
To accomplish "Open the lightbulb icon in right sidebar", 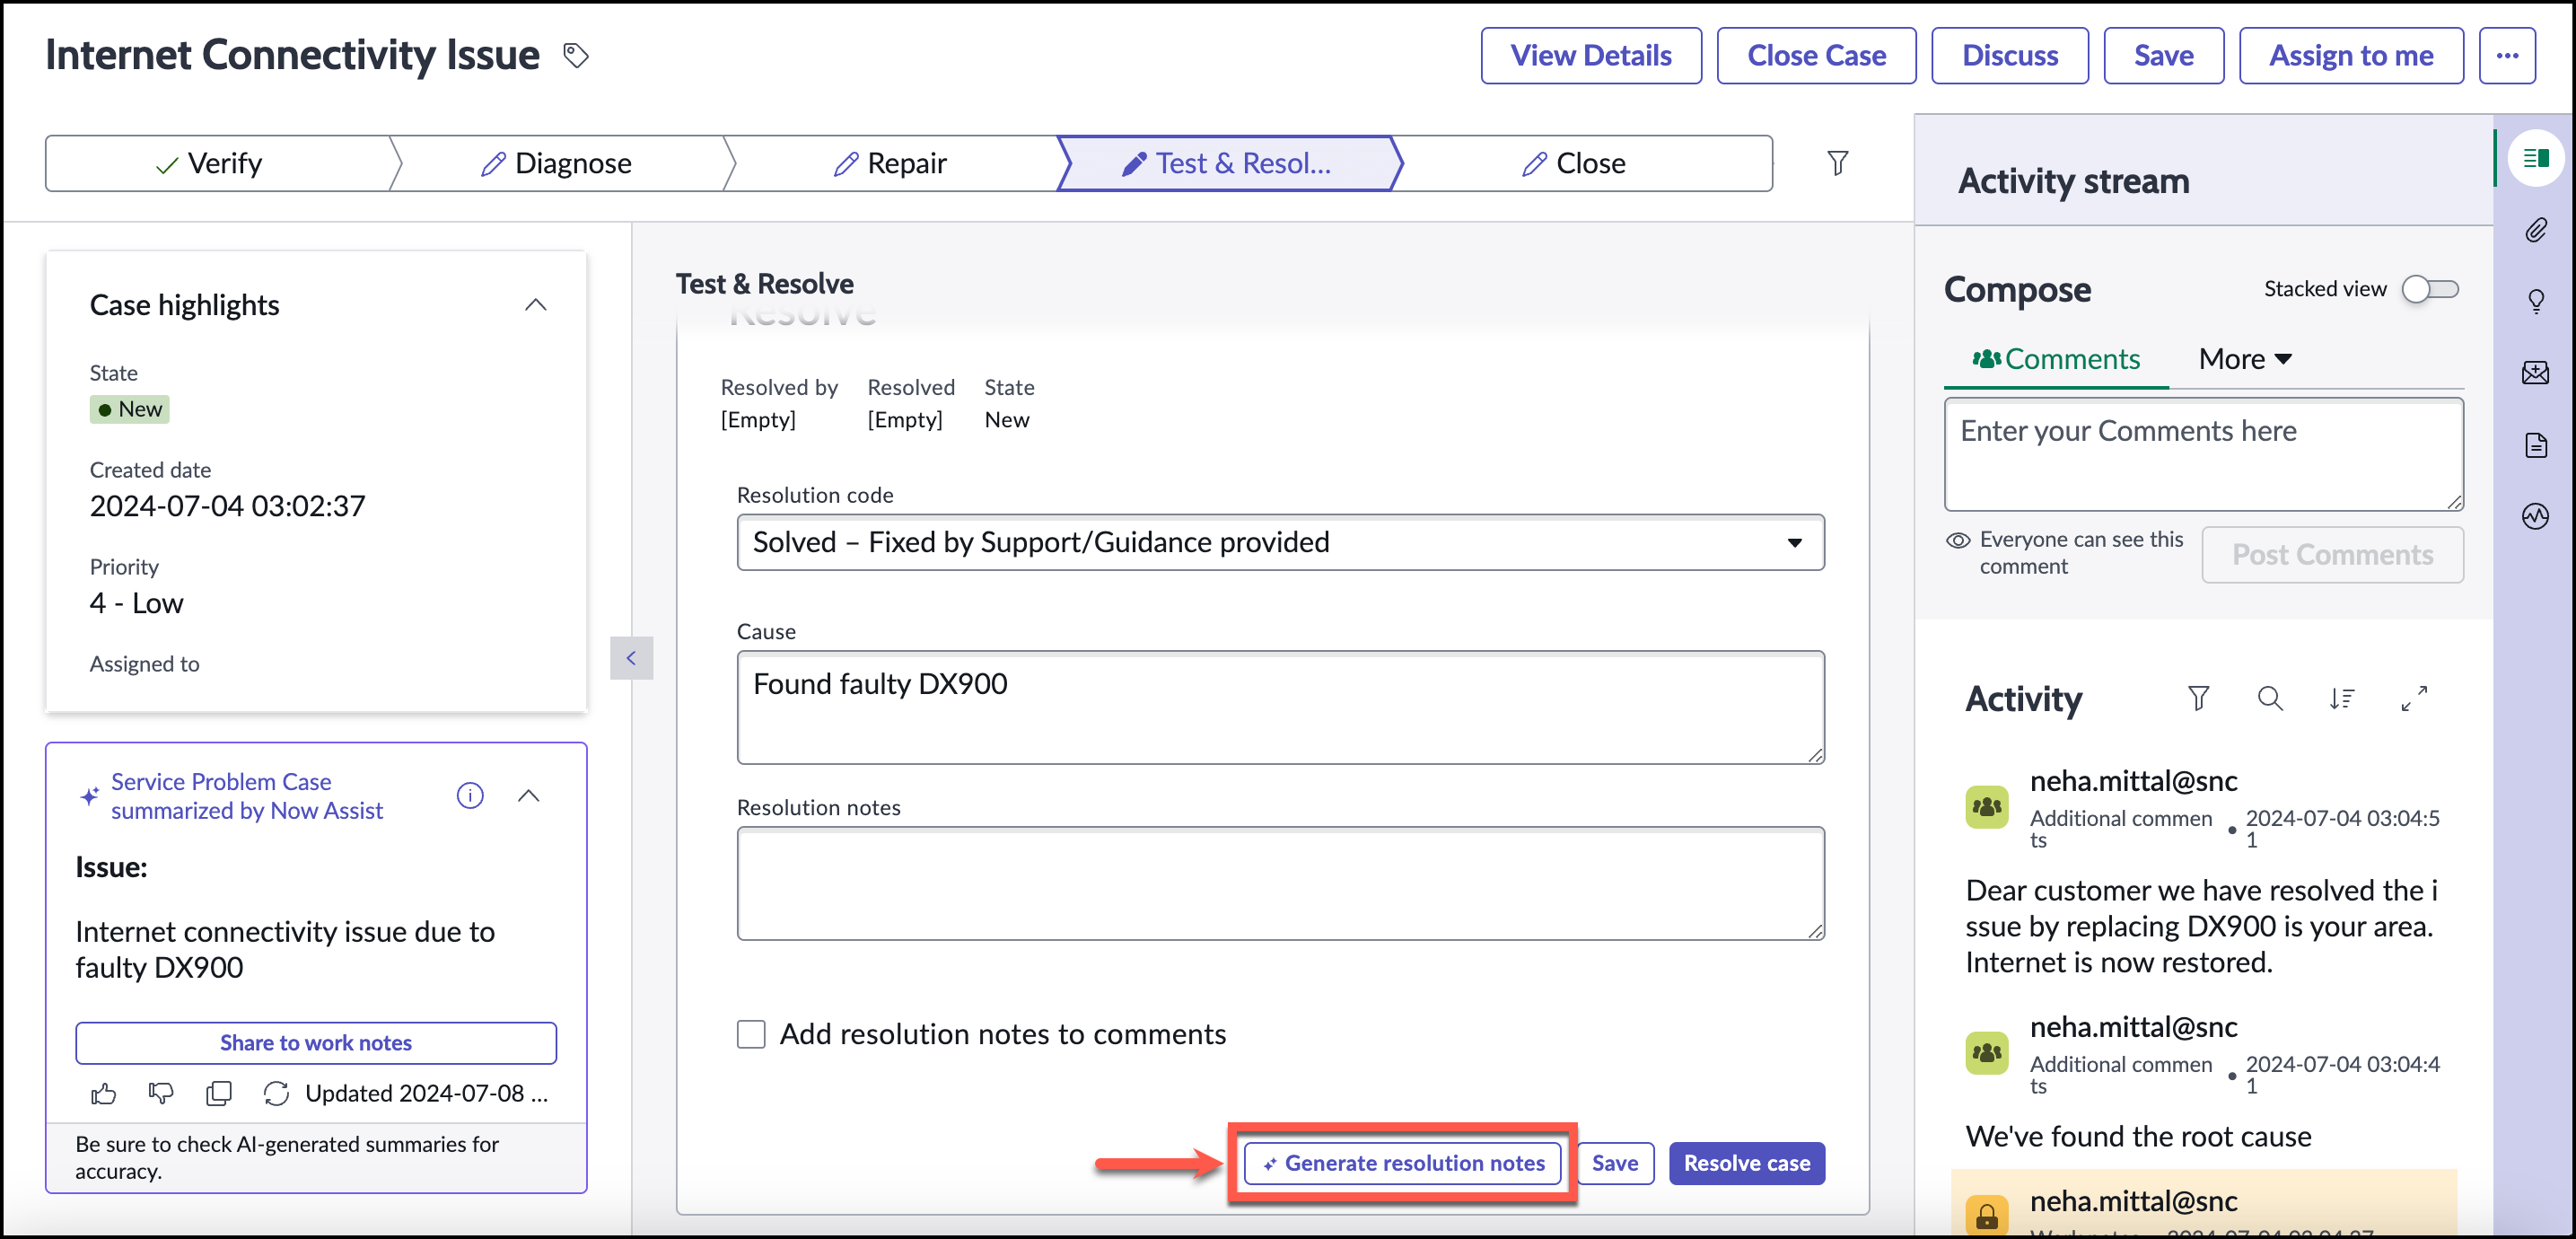I will [2535, 301].
